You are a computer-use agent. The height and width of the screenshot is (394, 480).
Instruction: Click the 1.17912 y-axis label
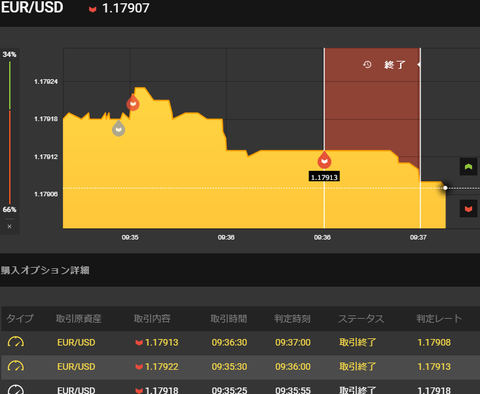coord(46,157)
